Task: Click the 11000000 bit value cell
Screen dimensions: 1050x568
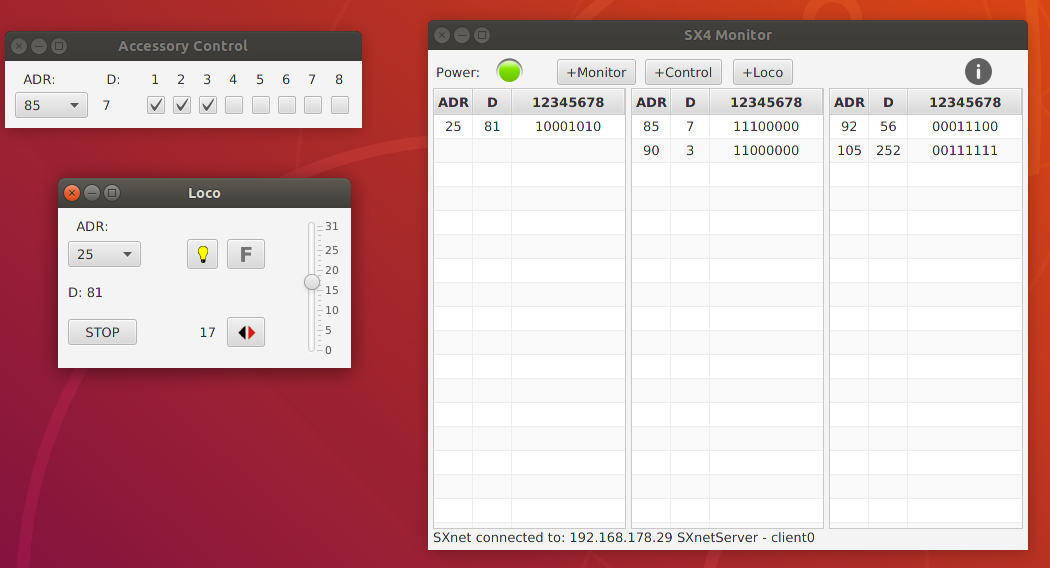Action: pos(766,151)
